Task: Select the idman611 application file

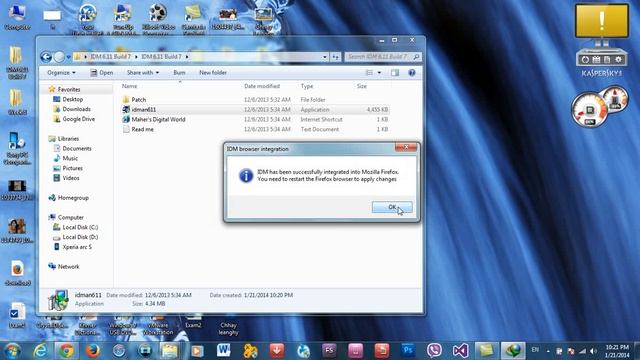Action: 143,109
